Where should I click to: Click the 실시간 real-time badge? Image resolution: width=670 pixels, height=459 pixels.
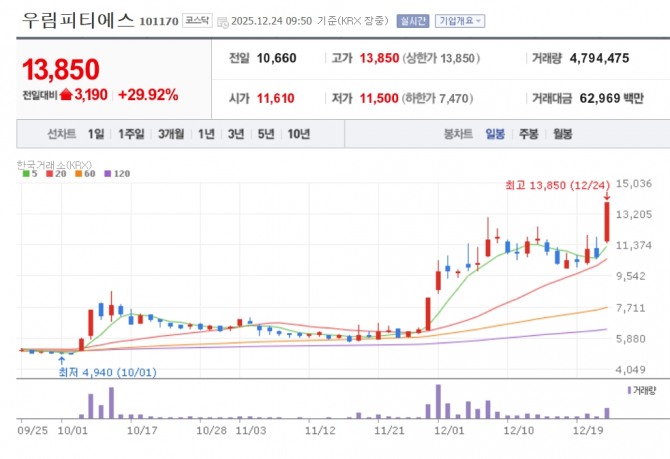coord(412,21)
